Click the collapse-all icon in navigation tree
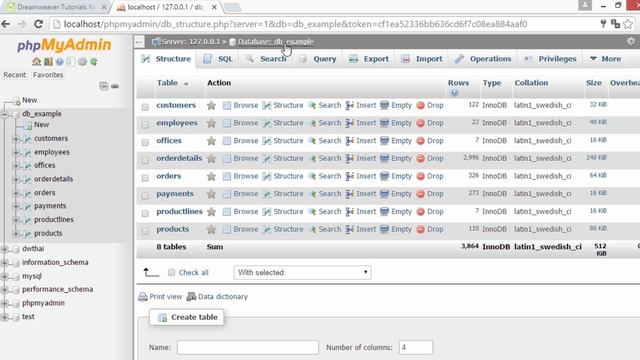Image resolution: width=640 pixels, height=360 pixels. (x=104, y=86)
